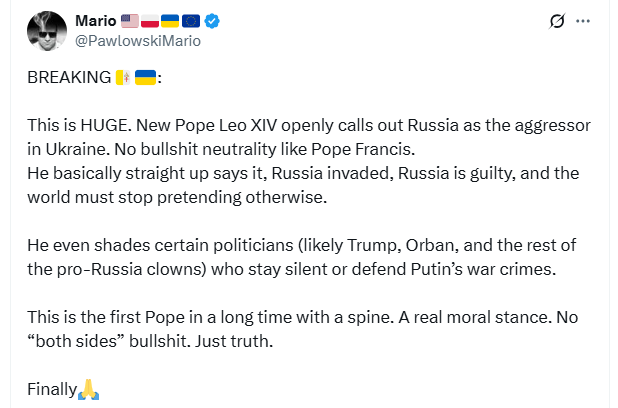Open Mario's profile avatar photo
The image size is (618, 408).
pos(47,31)
